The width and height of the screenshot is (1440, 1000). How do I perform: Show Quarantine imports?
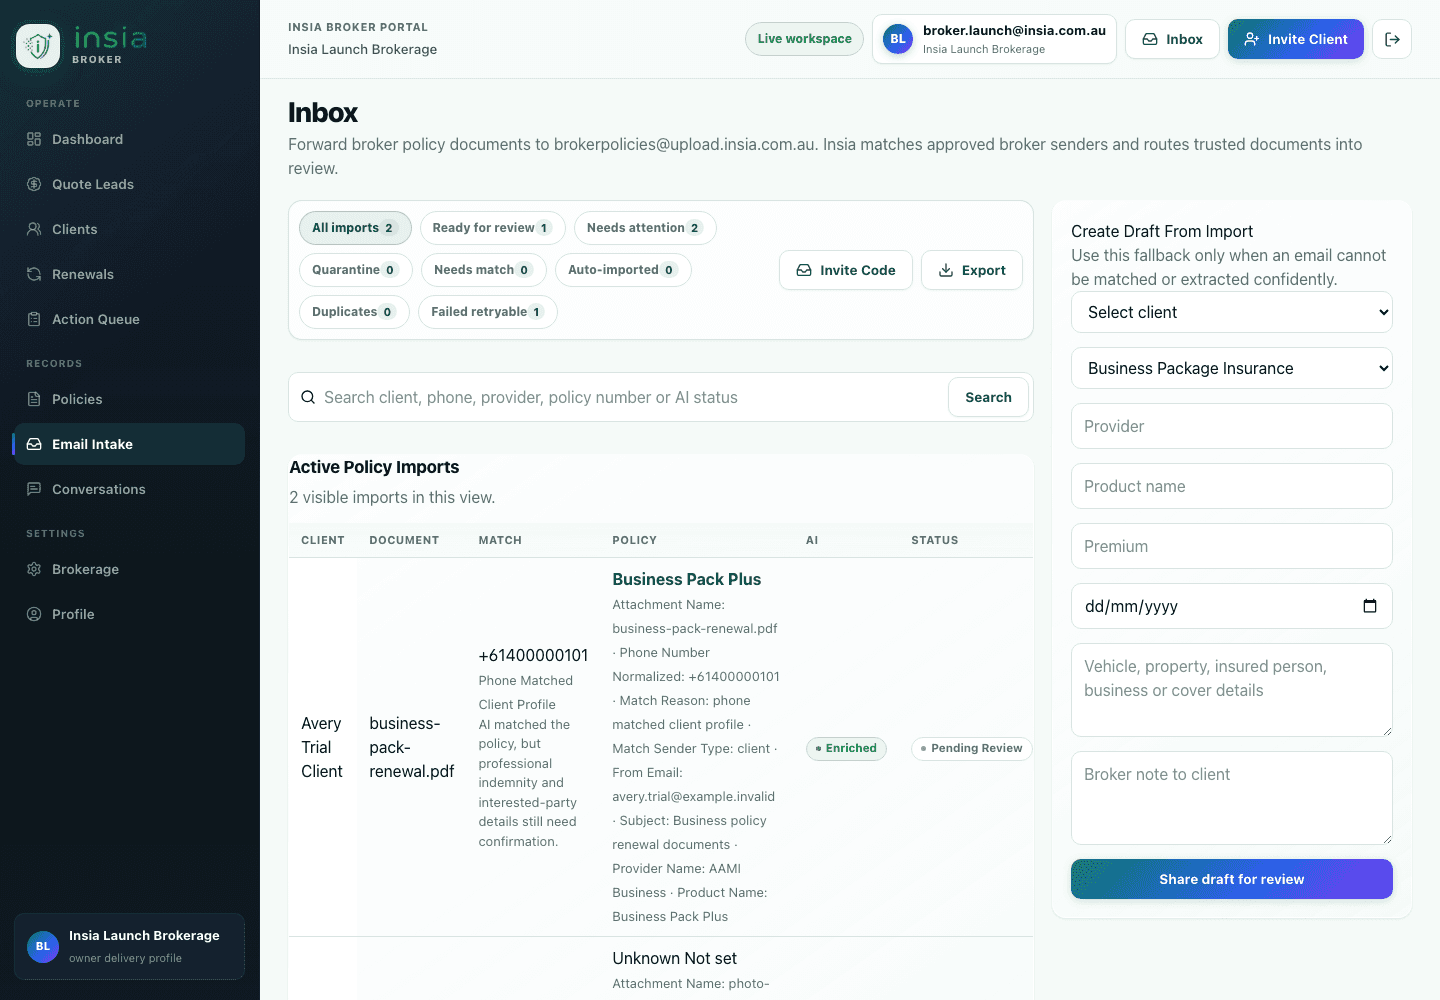pyautogui.click(x=355, y=270)
